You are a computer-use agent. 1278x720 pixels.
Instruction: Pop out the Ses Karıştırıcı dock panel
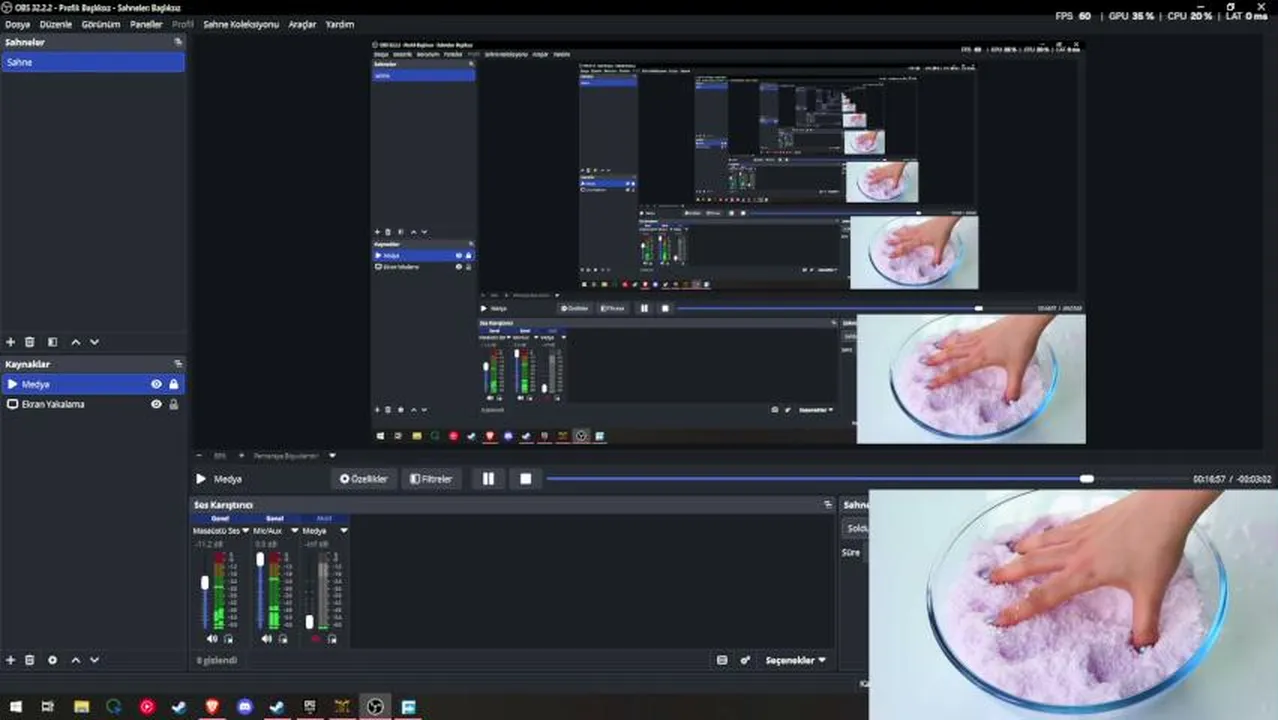(x=828, y=505)
